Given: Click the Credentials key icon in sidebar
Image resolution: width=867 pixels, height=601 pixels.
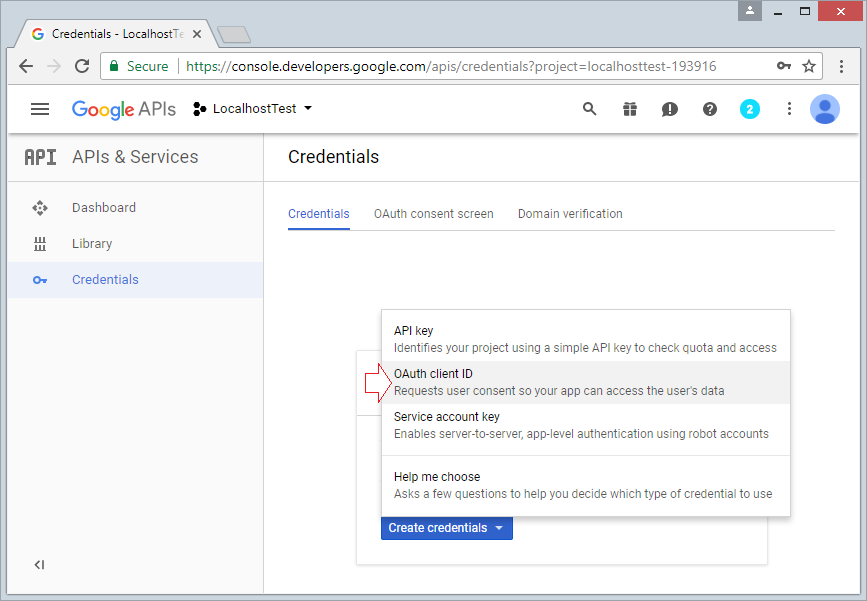Looking at the screenshot, I should pyautogui.click(x=40, y=280).
